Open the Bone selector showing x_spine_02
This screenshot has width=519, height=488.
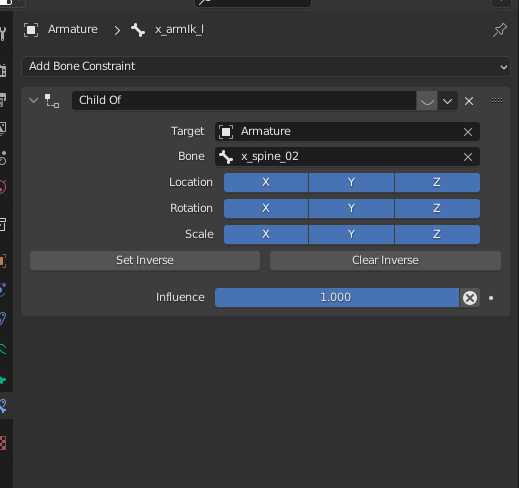(347, 157)
